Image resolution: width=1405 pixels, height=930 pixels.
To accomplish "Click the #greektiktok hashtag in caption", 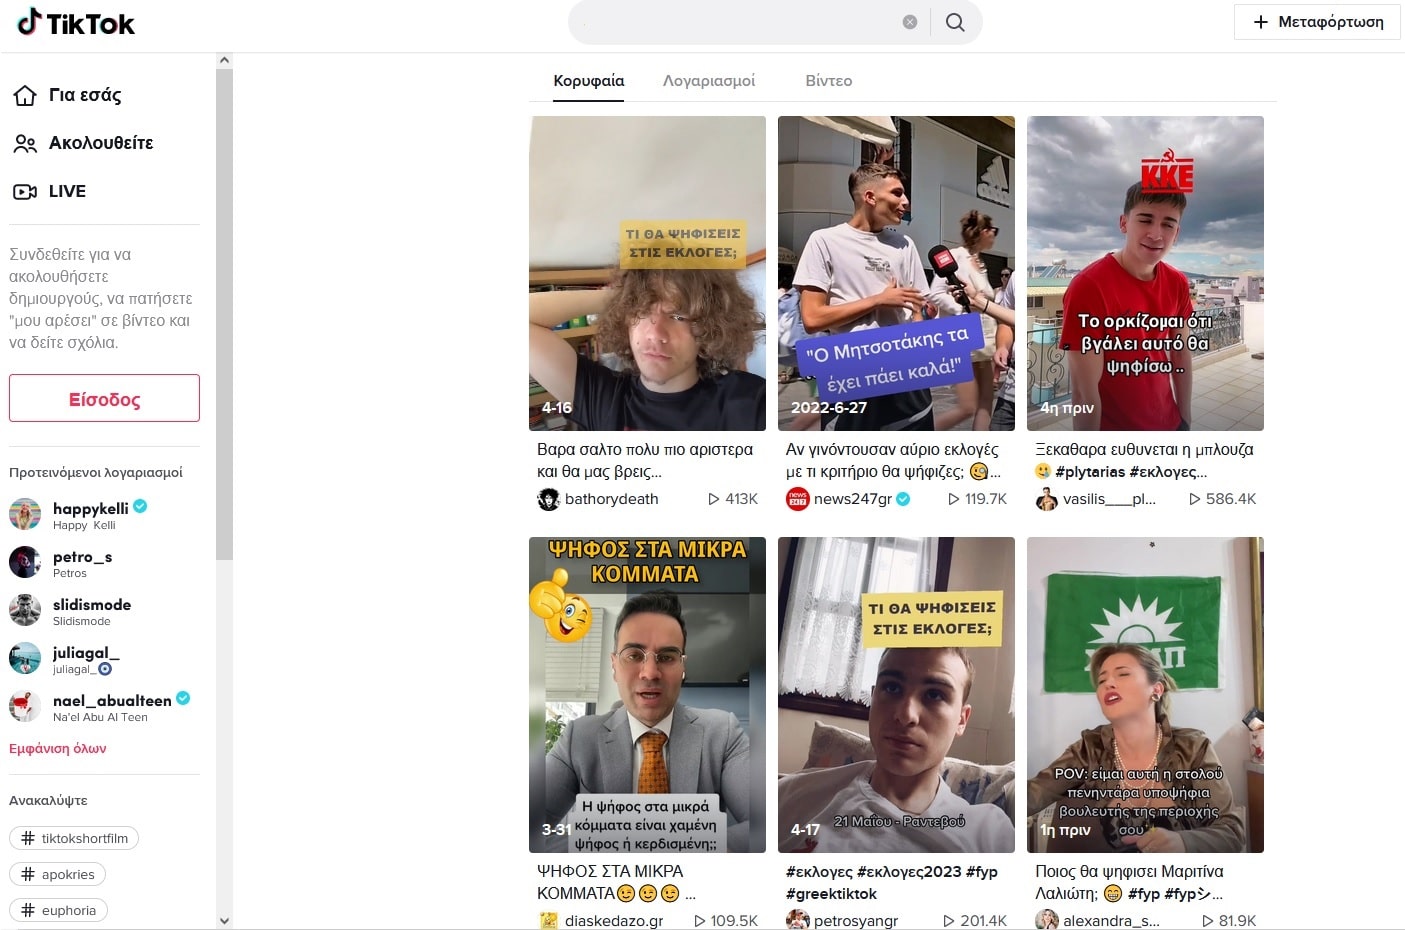I will [831, 894].
